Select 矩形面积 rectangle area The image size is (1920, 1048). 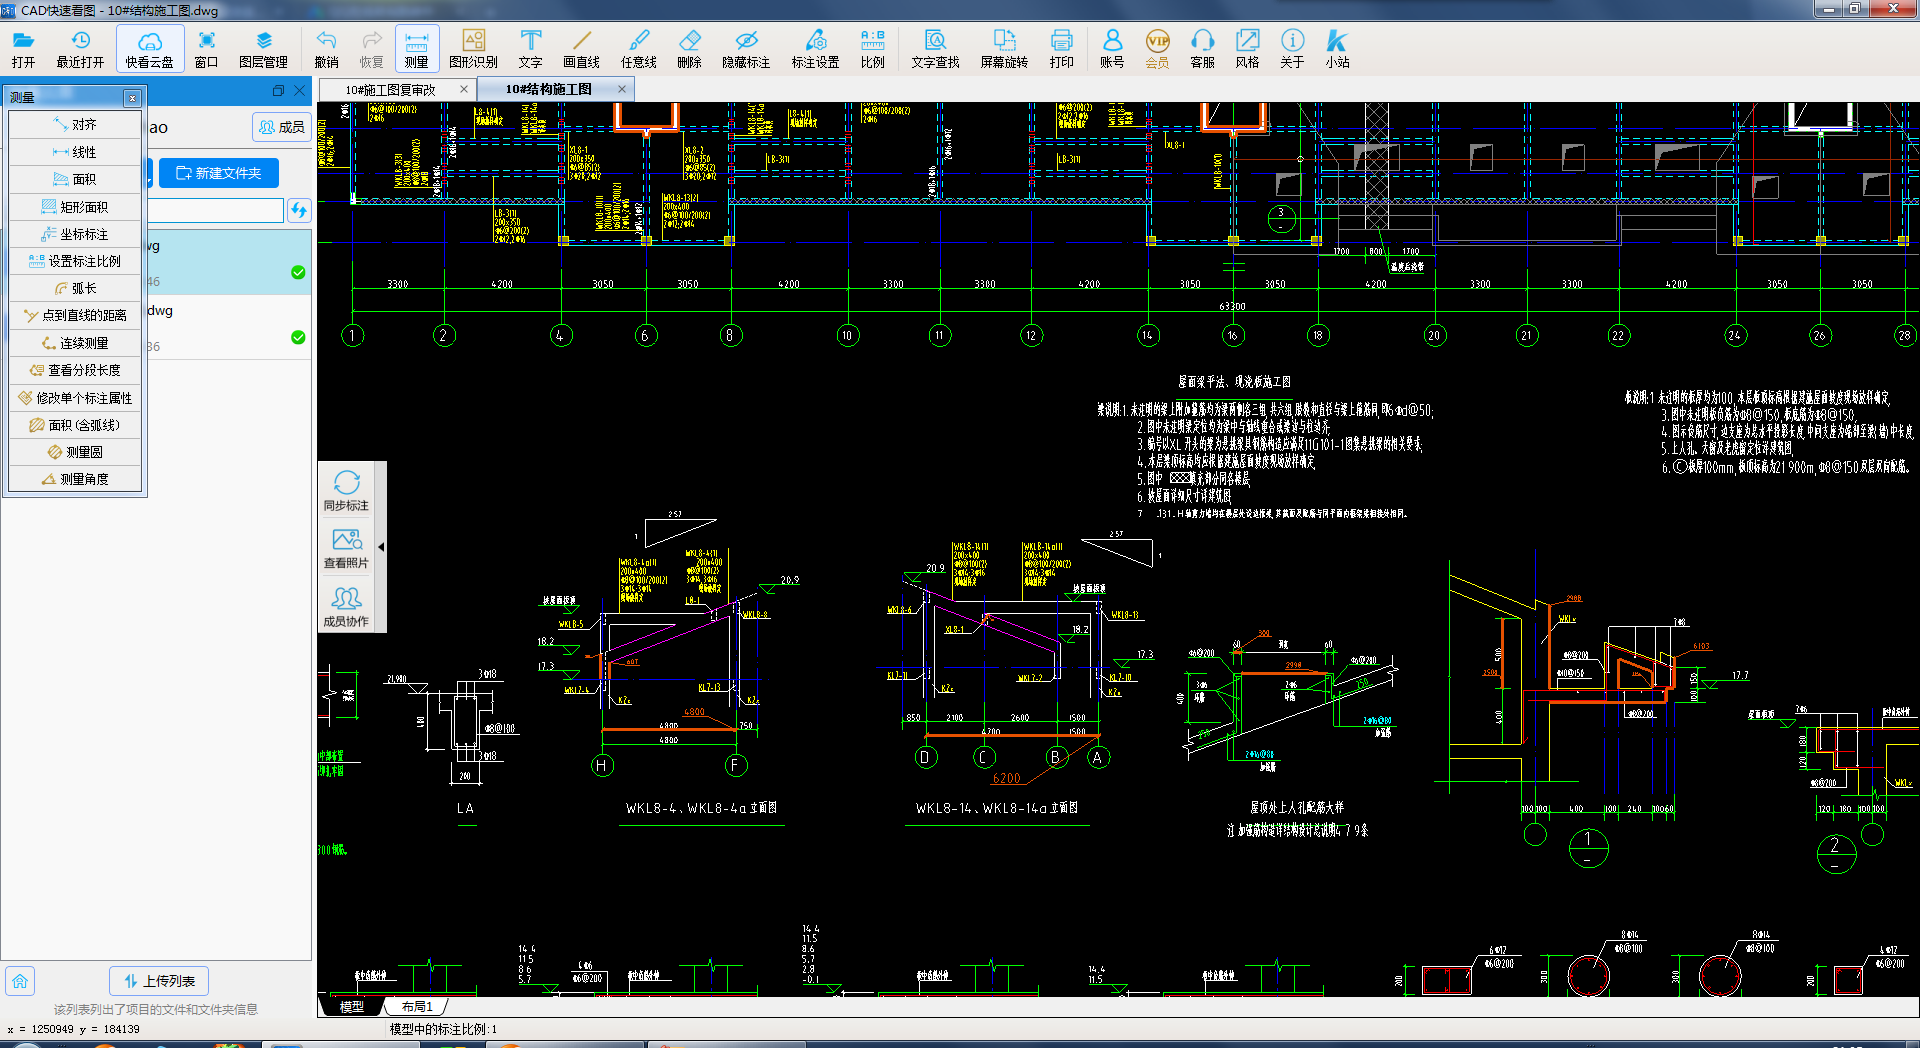[75, 207]
